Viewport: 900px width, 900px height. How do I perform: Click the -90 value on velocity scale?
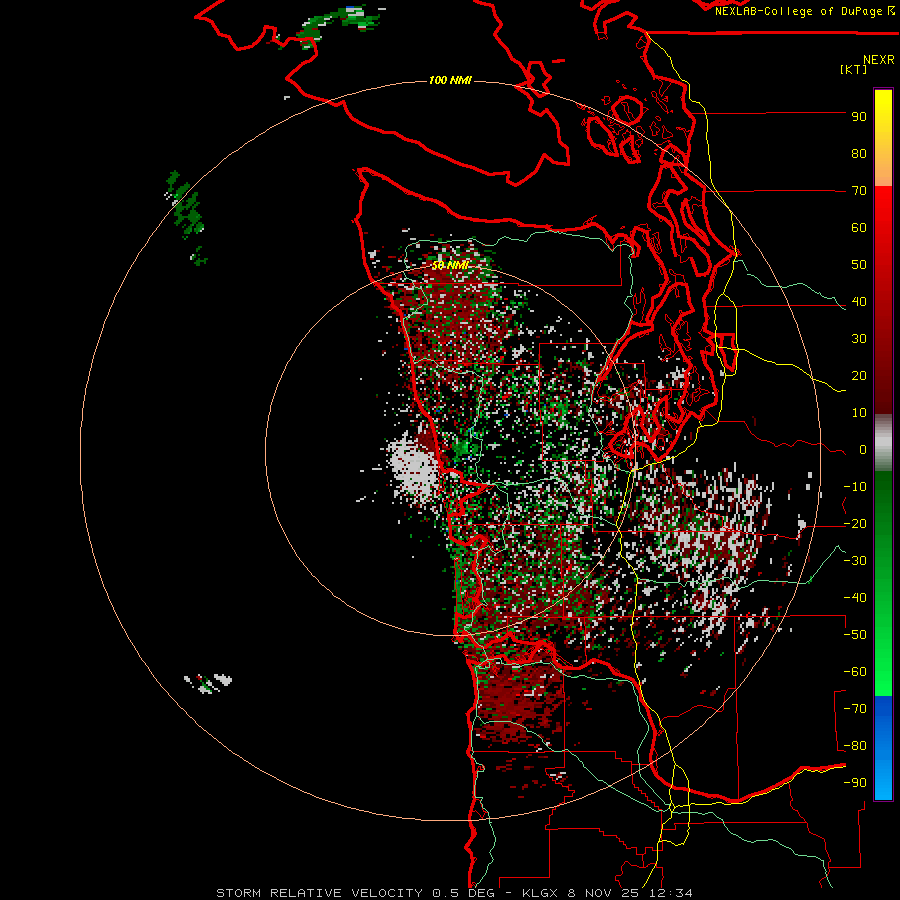[855, 783]
